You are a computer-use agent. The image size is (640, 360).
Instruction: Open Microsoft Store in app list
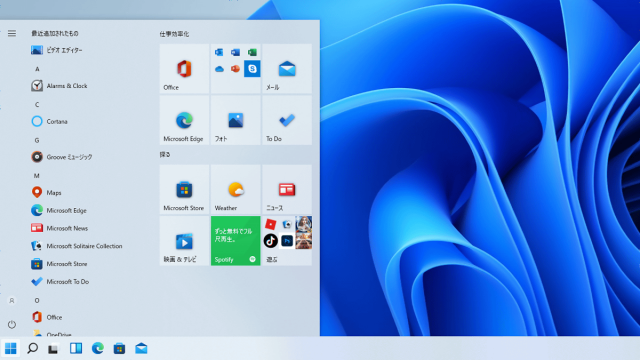pos(59,264)
